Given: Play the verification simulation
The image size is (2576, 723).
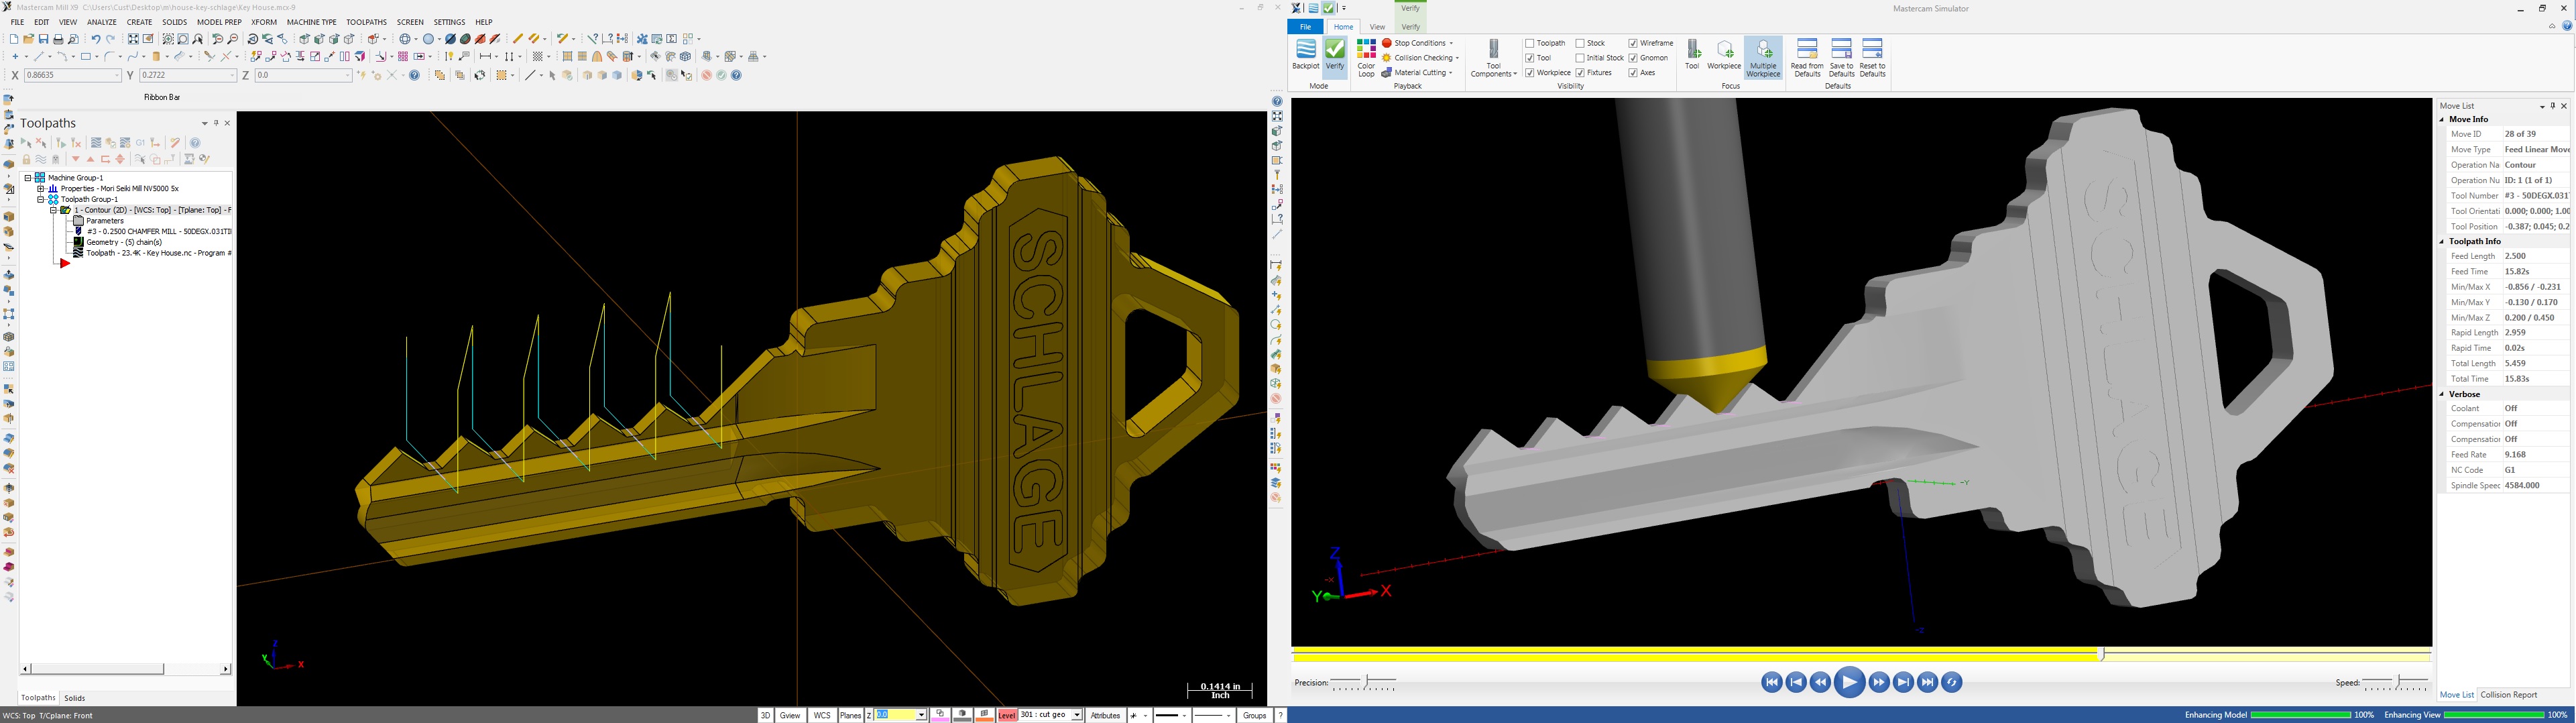Looking at the screenshot, I should 1849,682.
